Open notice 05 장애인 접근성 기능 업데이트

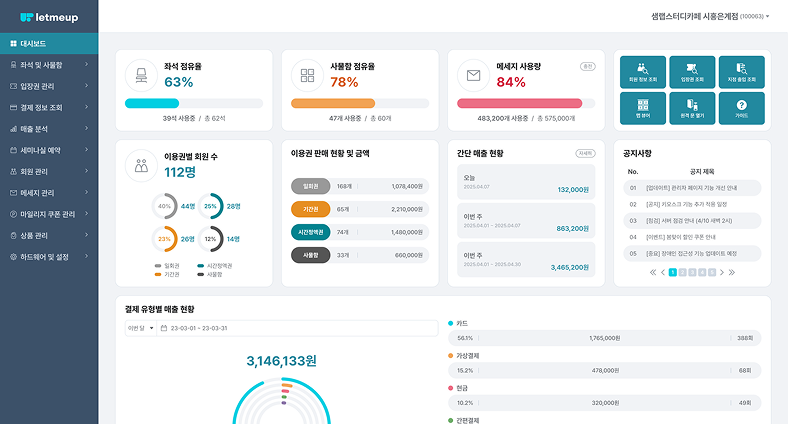[x=692, y=254]
